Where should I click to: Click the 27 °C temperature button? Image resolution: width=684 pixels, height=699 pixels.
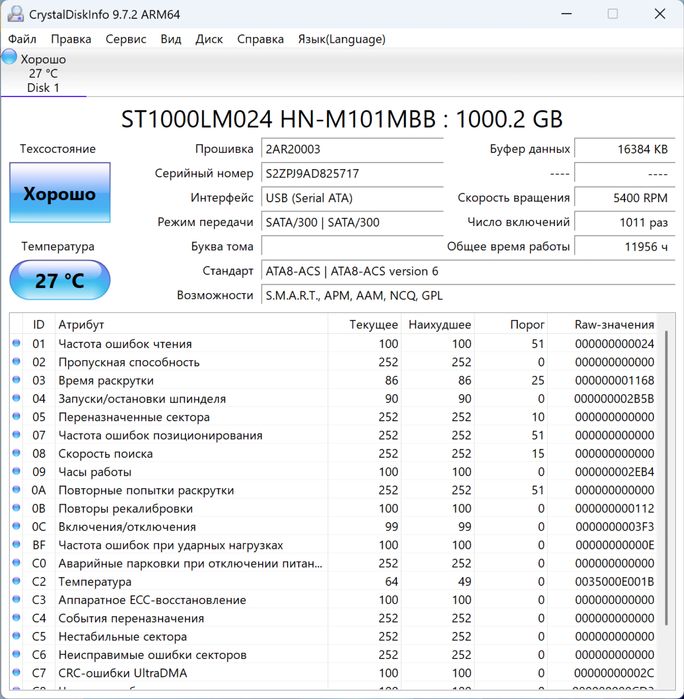point(60,280)
